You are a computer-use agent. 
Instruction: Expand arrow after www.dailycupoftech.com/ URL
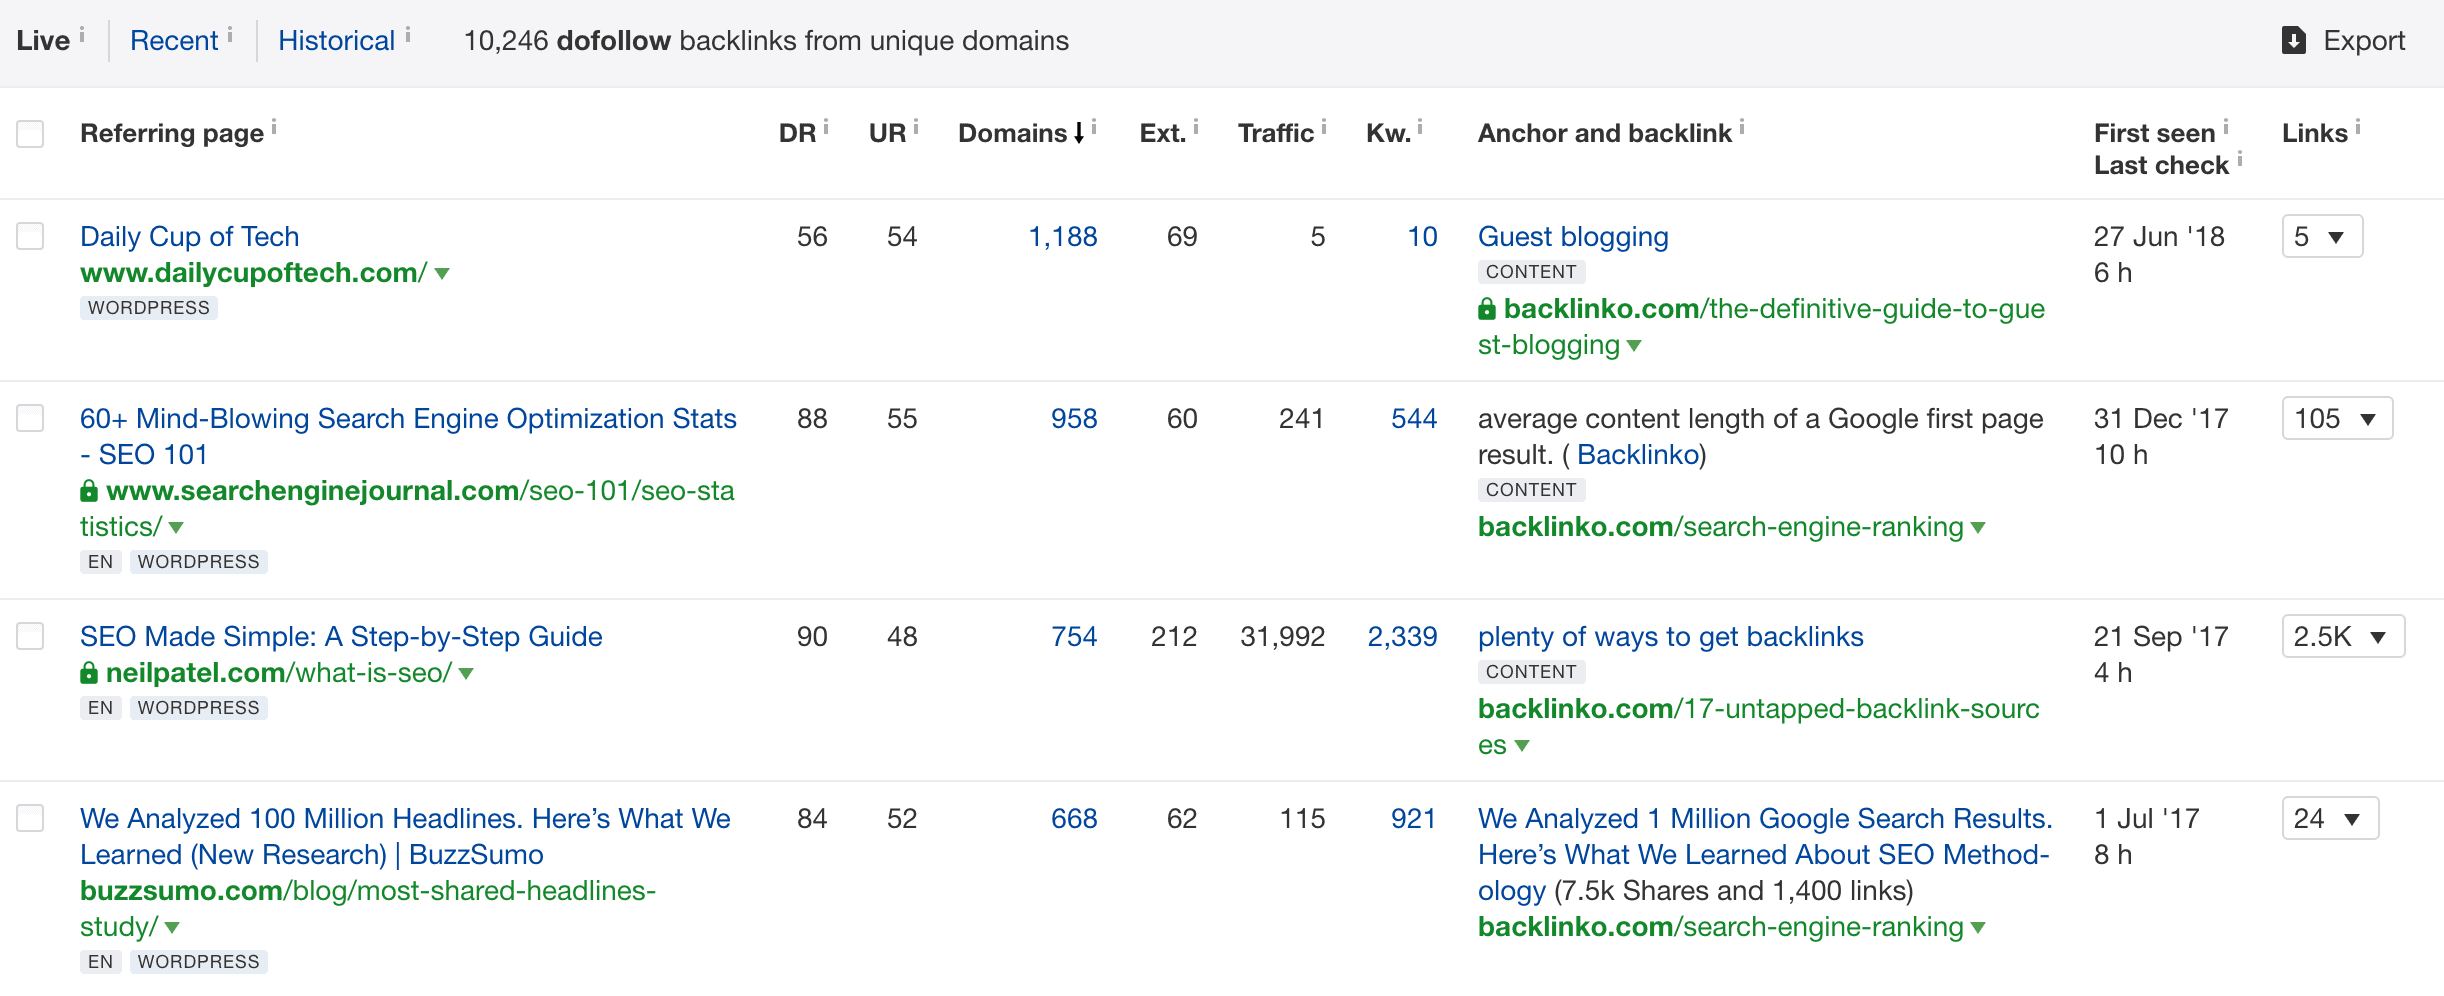point(442,273)
